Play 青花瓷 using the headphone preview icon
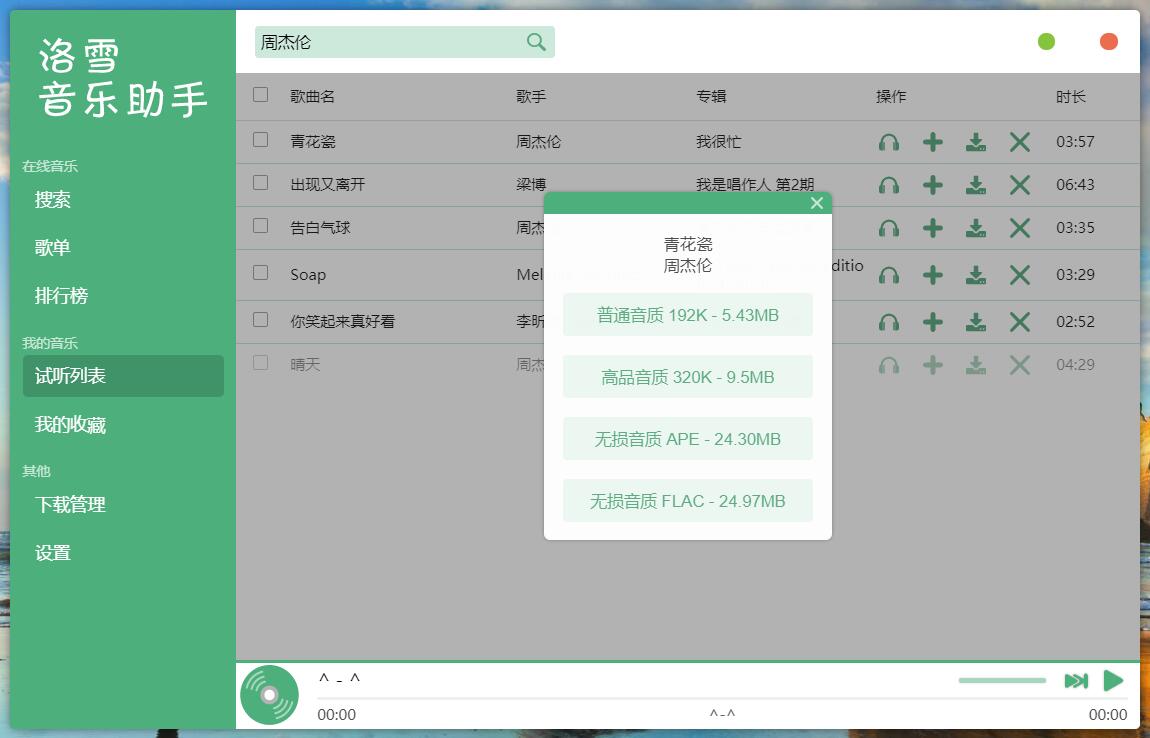This screenshot has height=738, width=1150. pyautogui.click(x=889, y=141)
